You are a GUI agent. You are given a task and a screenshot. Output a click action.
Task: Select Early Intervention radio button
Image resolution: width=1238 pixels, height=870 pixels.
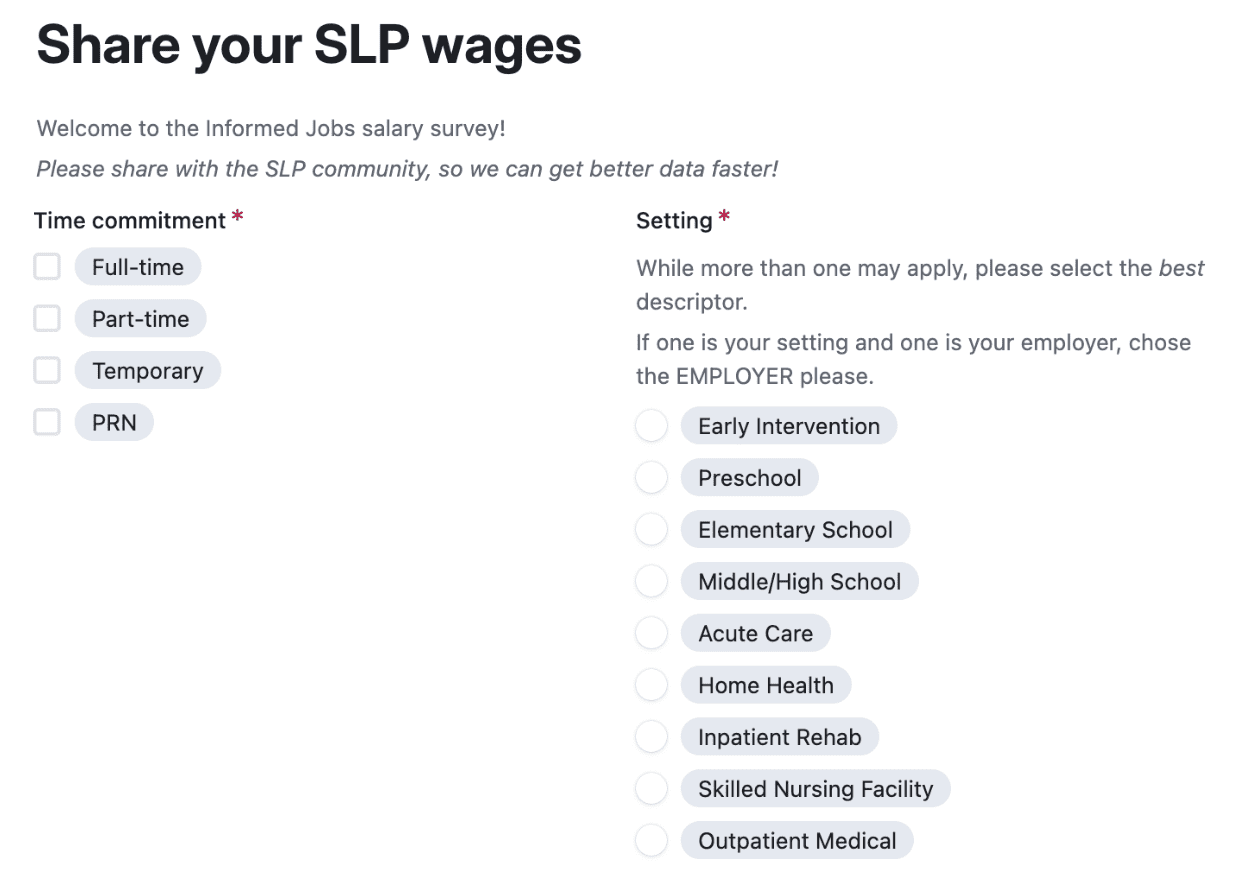click(651, 426)
